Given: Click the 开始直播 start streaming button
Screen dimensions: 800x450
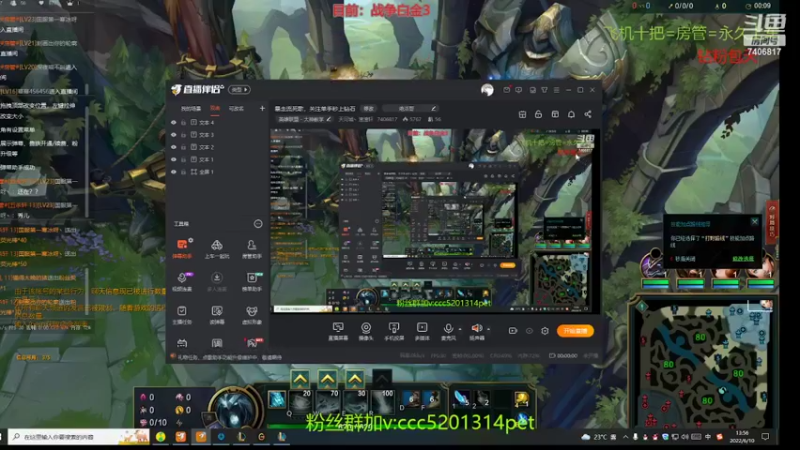Looking at the screenshot, I should [x=575, y=331].
